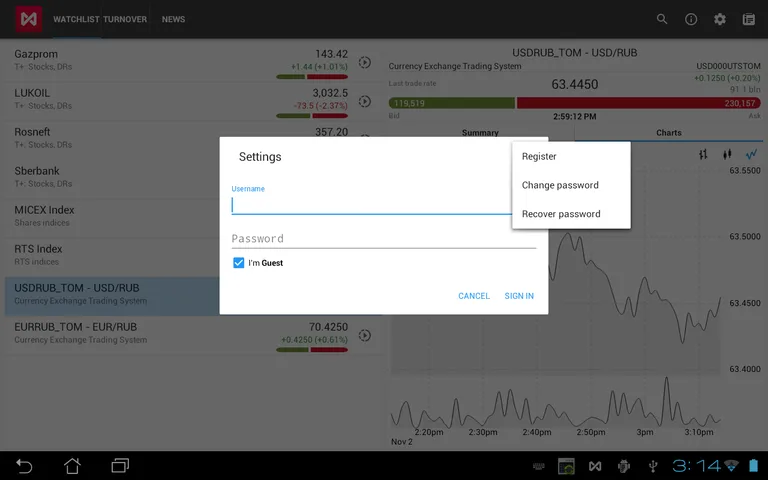
Task: Tap the Android home navigation icon
Action: (x=72, y=466)
